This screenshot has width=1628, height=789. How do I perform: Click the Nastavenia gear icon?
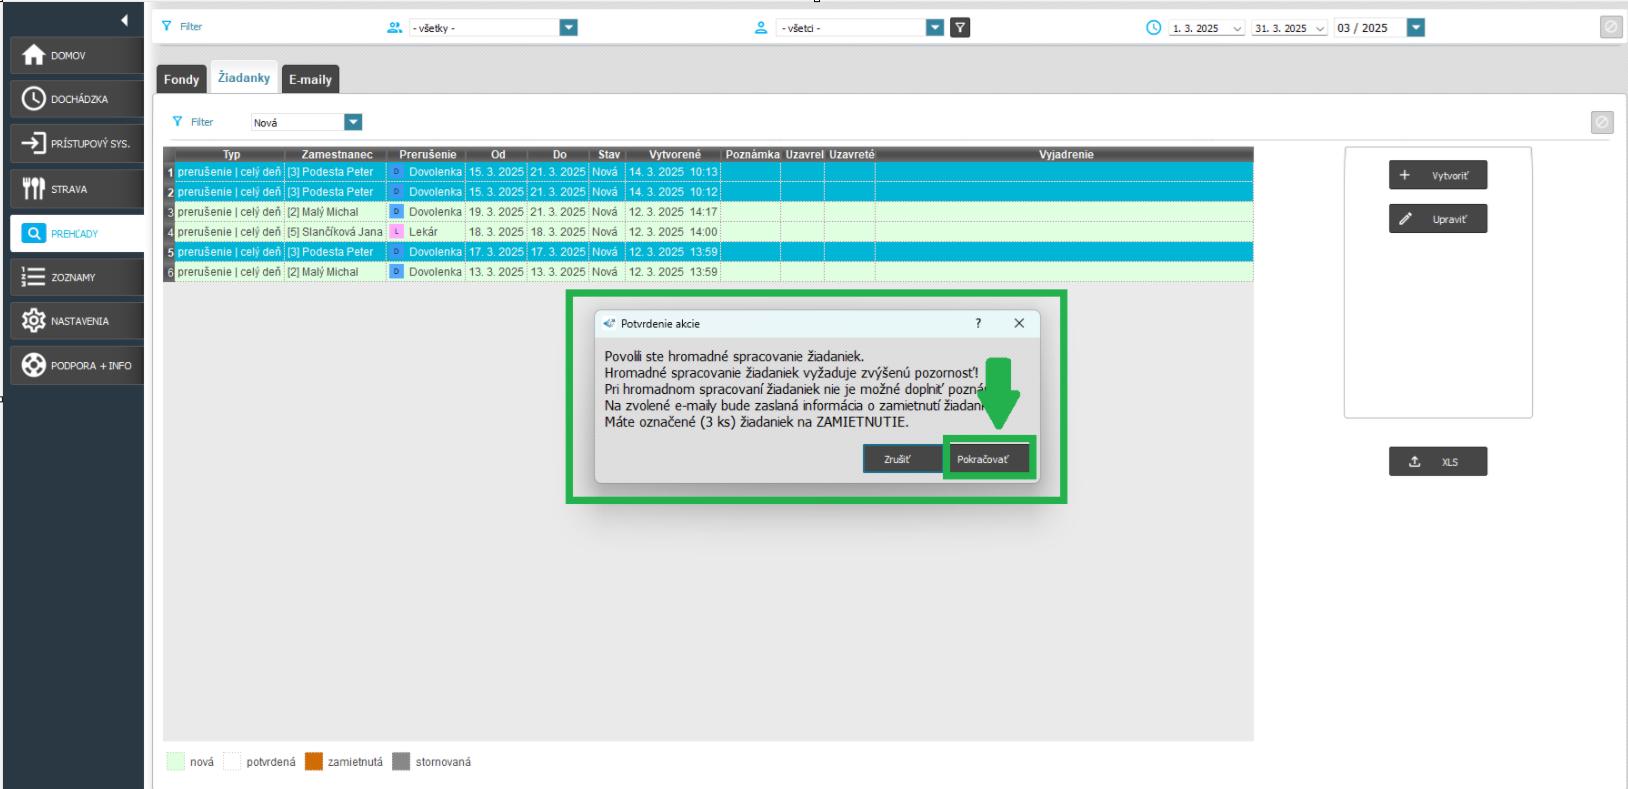(34, 321)
